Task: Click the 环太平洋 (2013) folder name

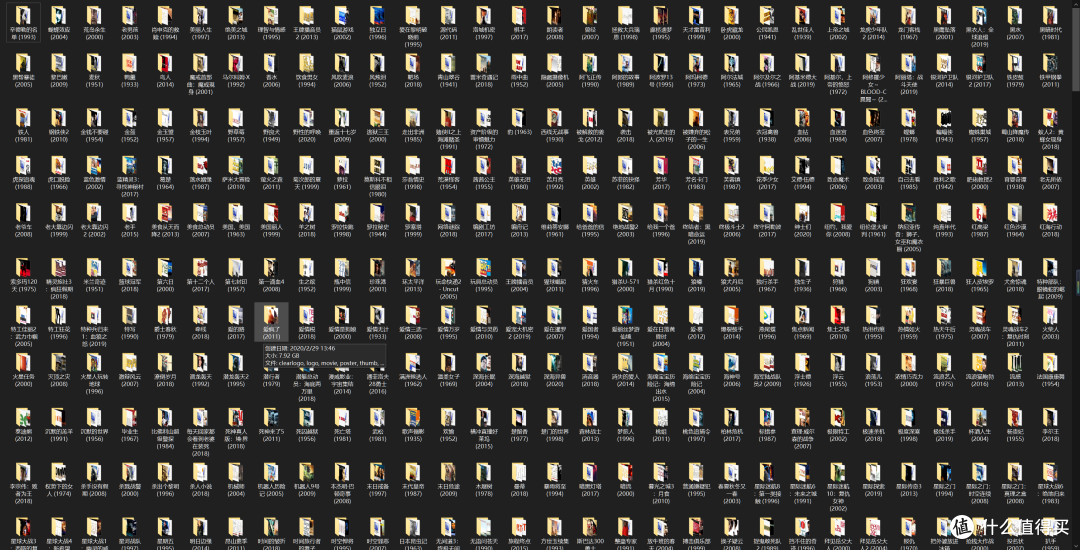Action: 413,285
